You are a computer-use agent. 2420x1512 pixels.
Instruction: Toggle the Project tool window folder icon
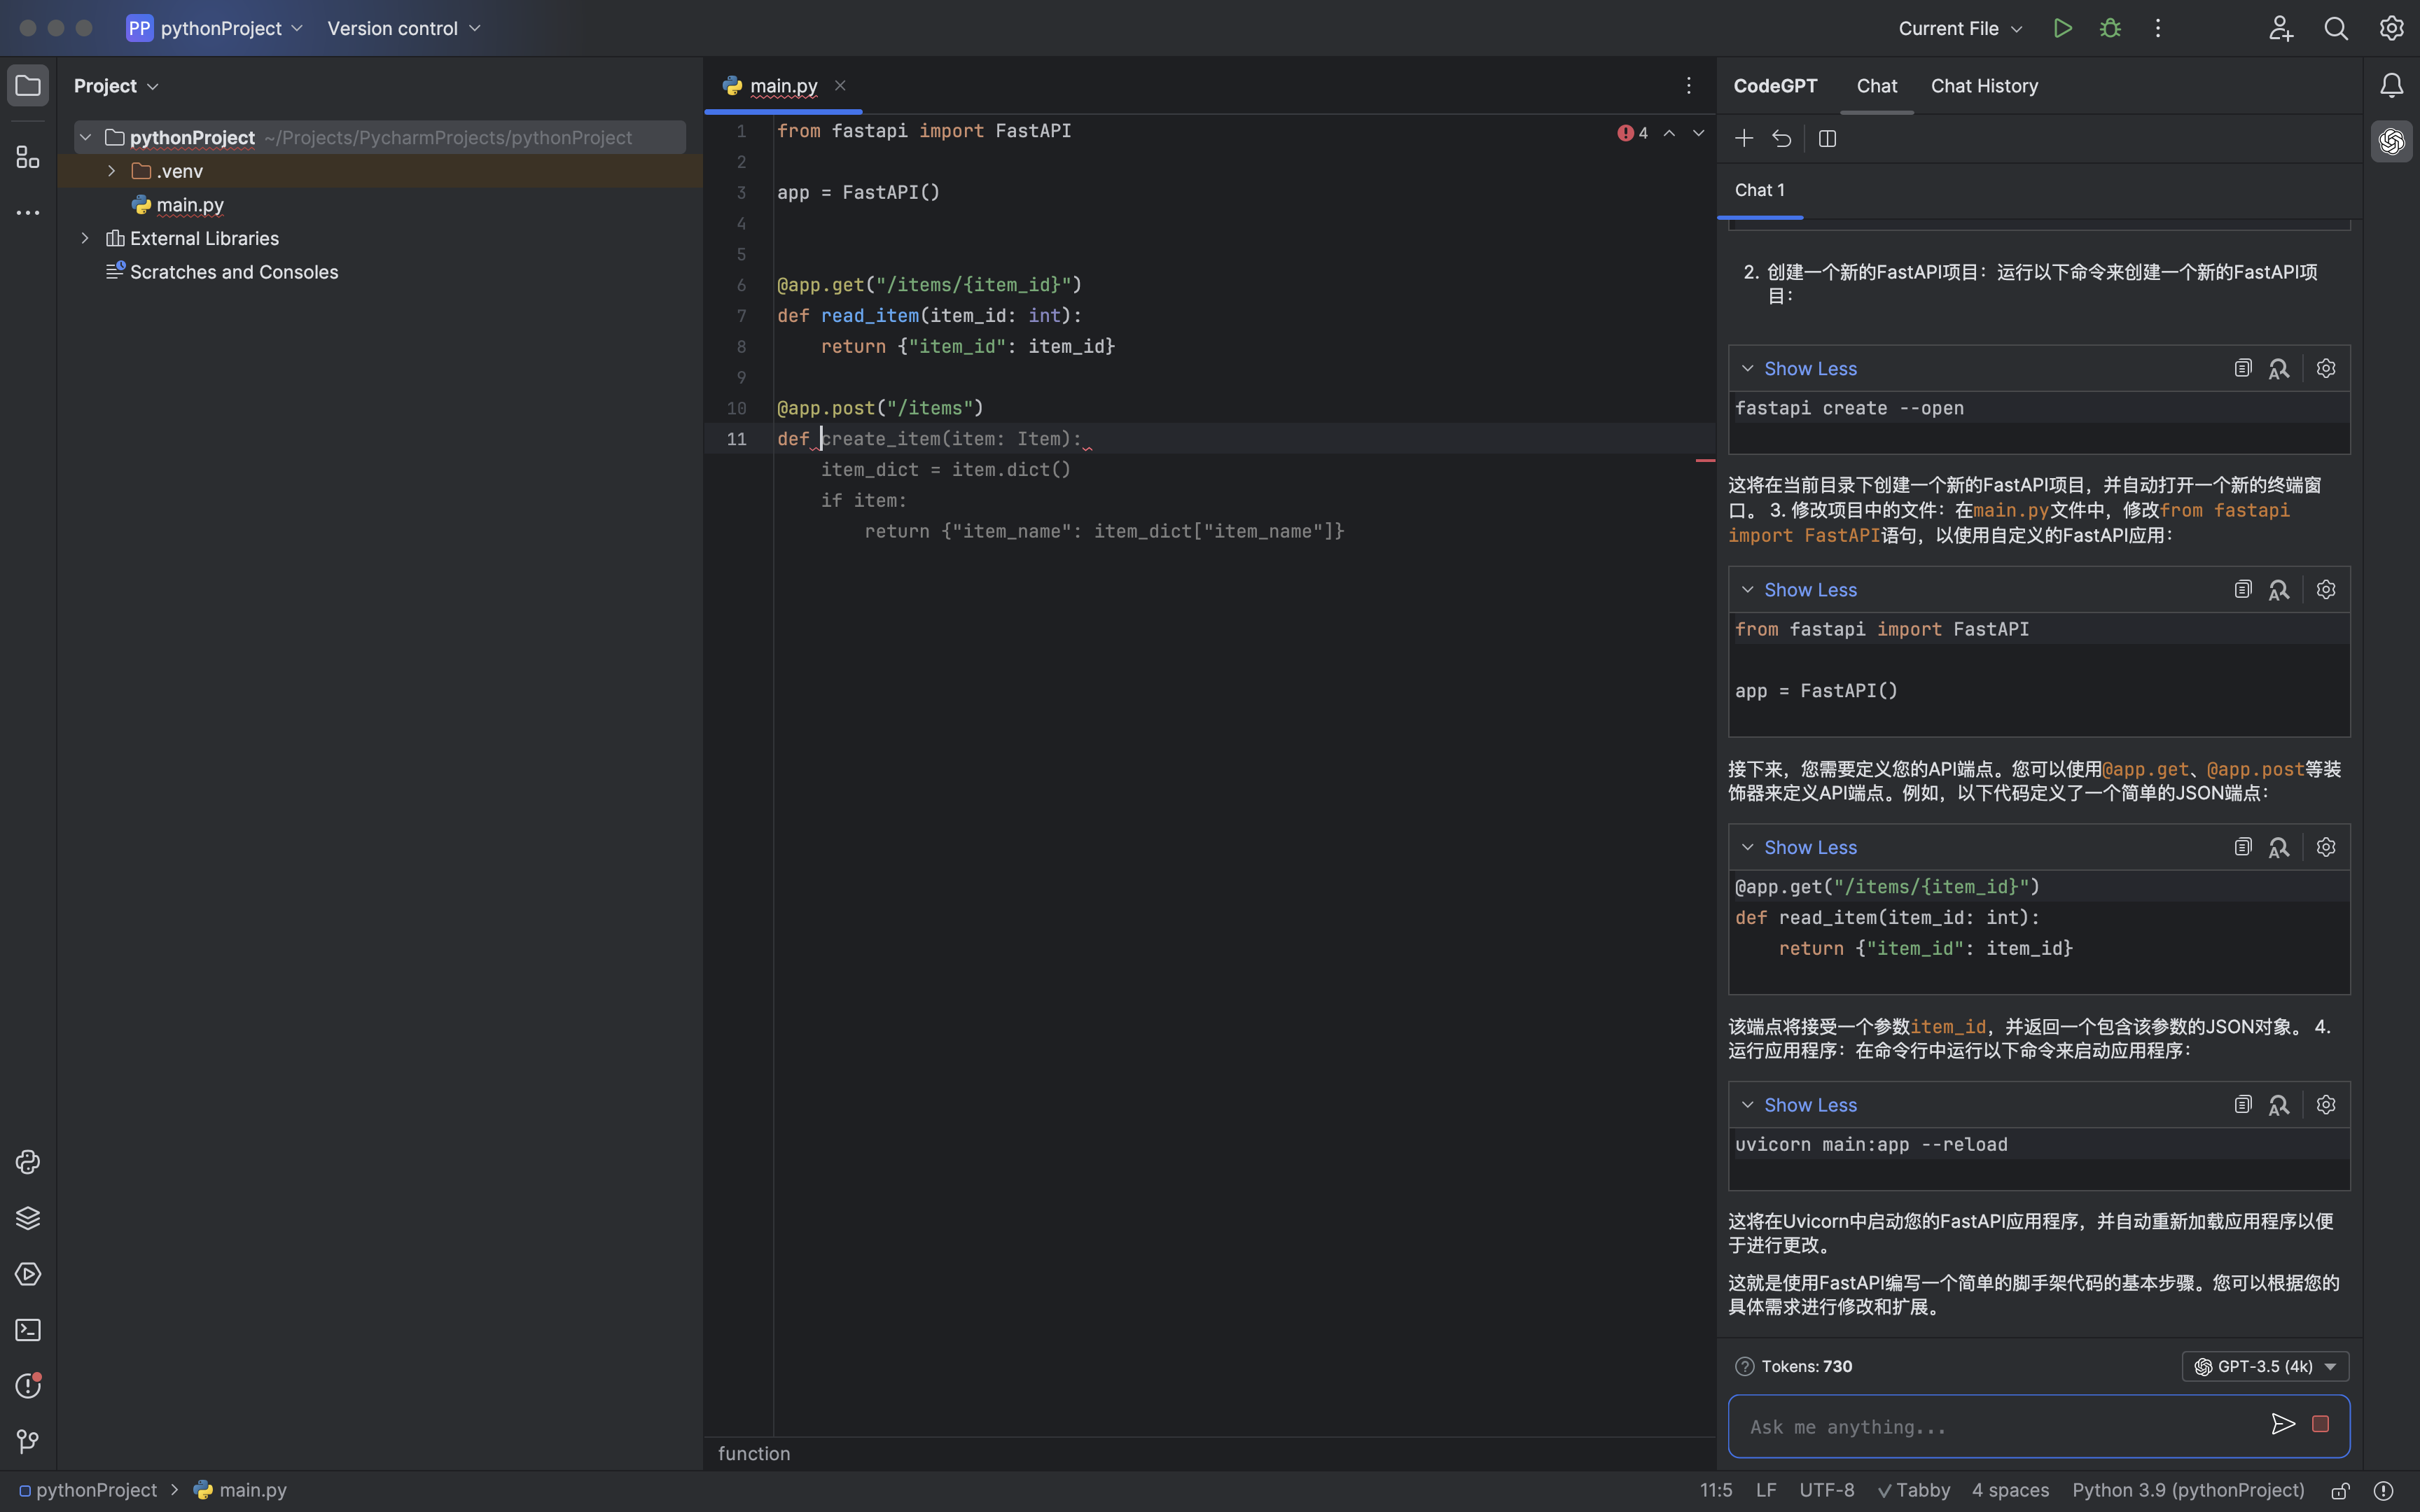[28, 86]
